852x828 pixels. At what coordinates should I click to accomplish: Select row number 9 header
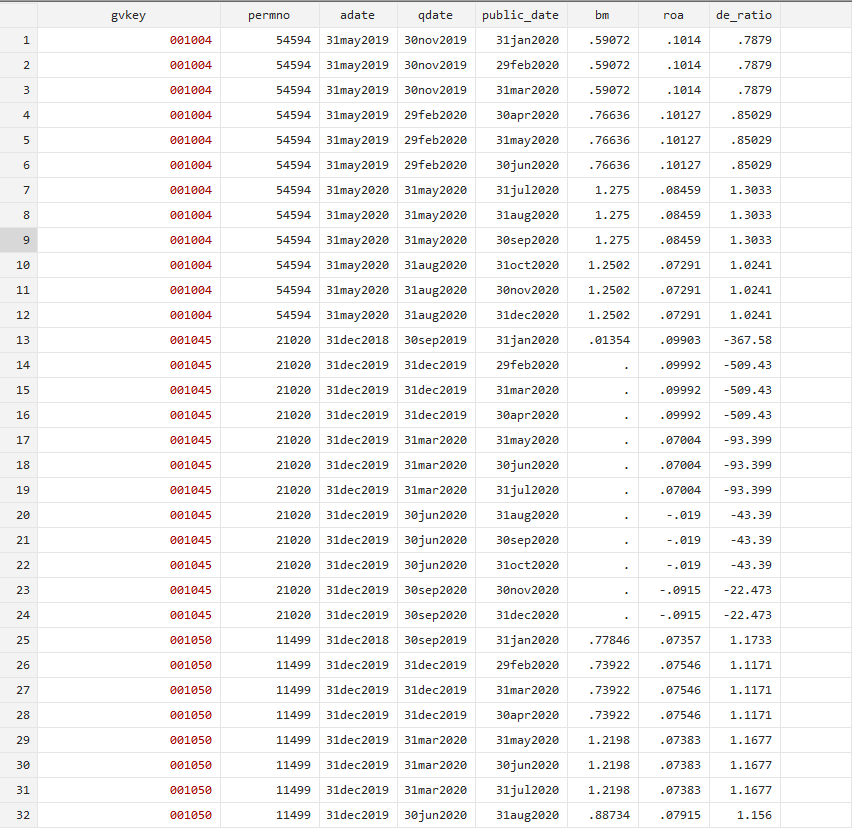(x=18, y=240)
